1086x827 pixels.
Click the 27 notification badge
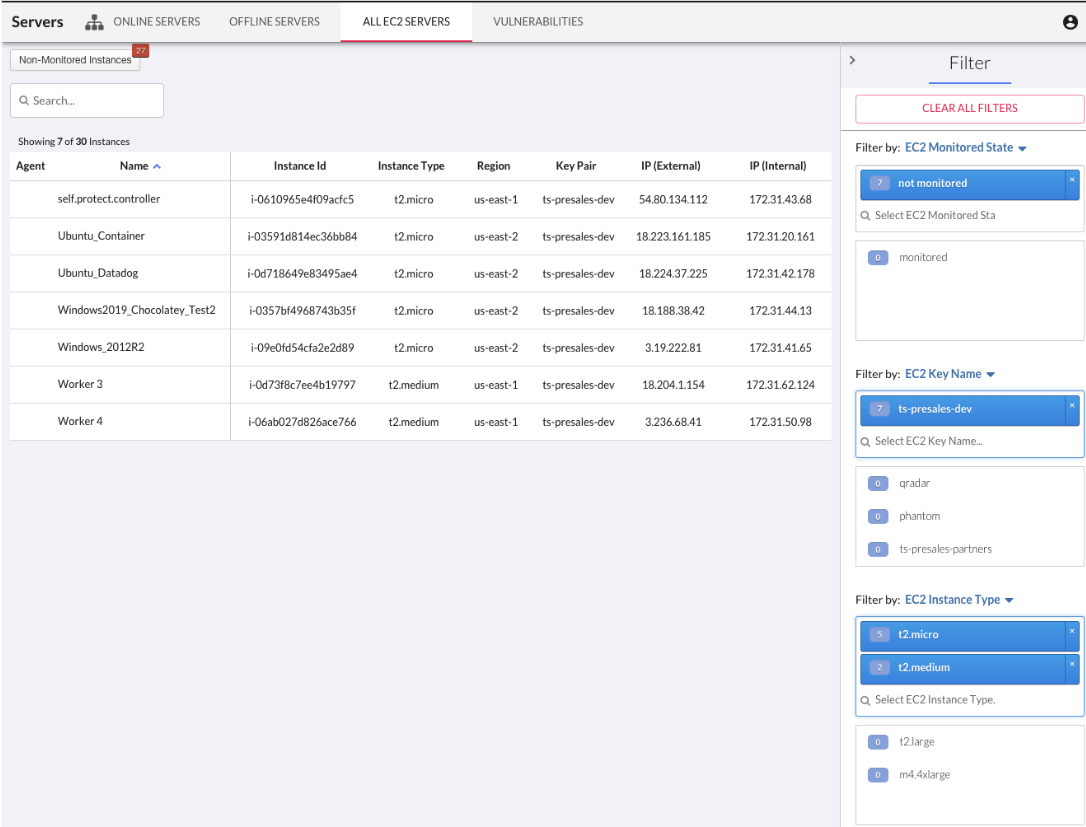tap(141, 51)
